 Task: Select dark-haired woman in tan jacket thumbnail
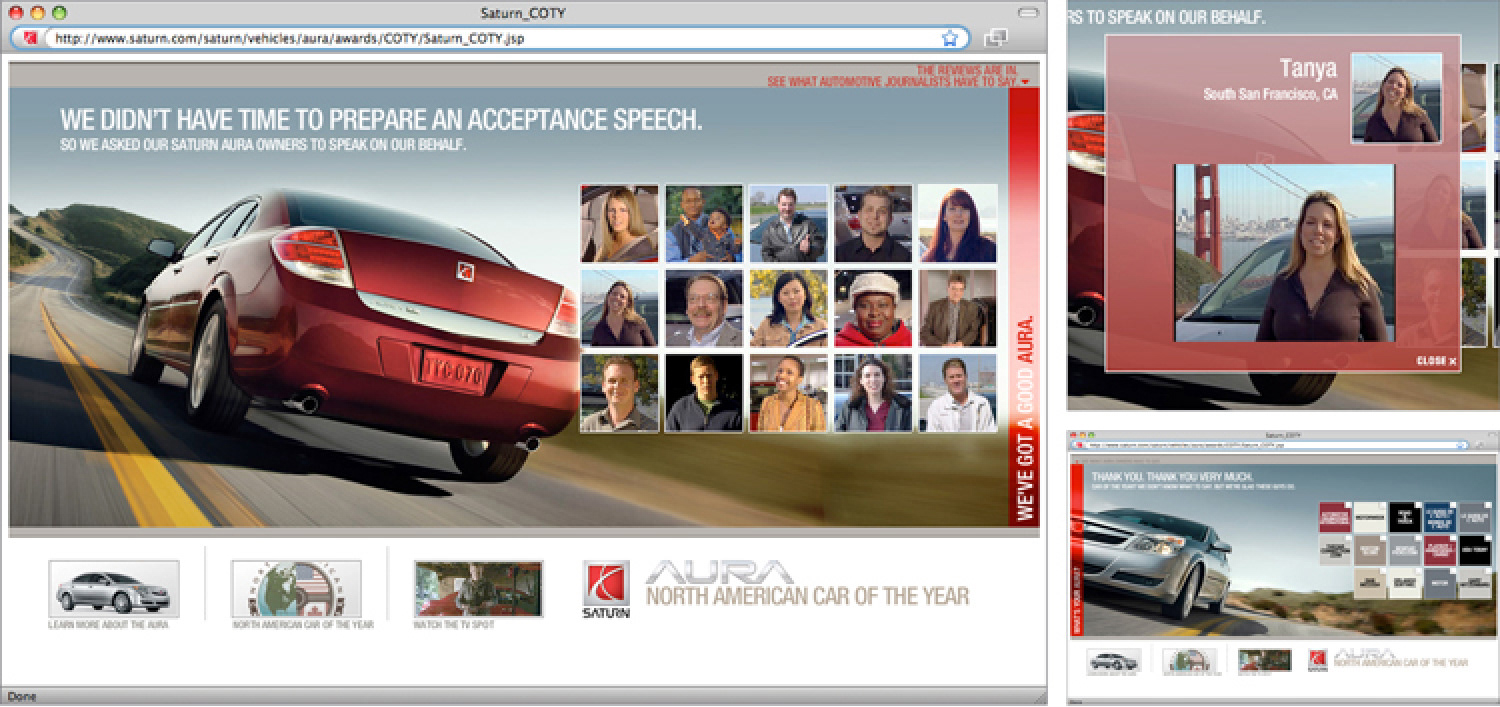[789, 308]
